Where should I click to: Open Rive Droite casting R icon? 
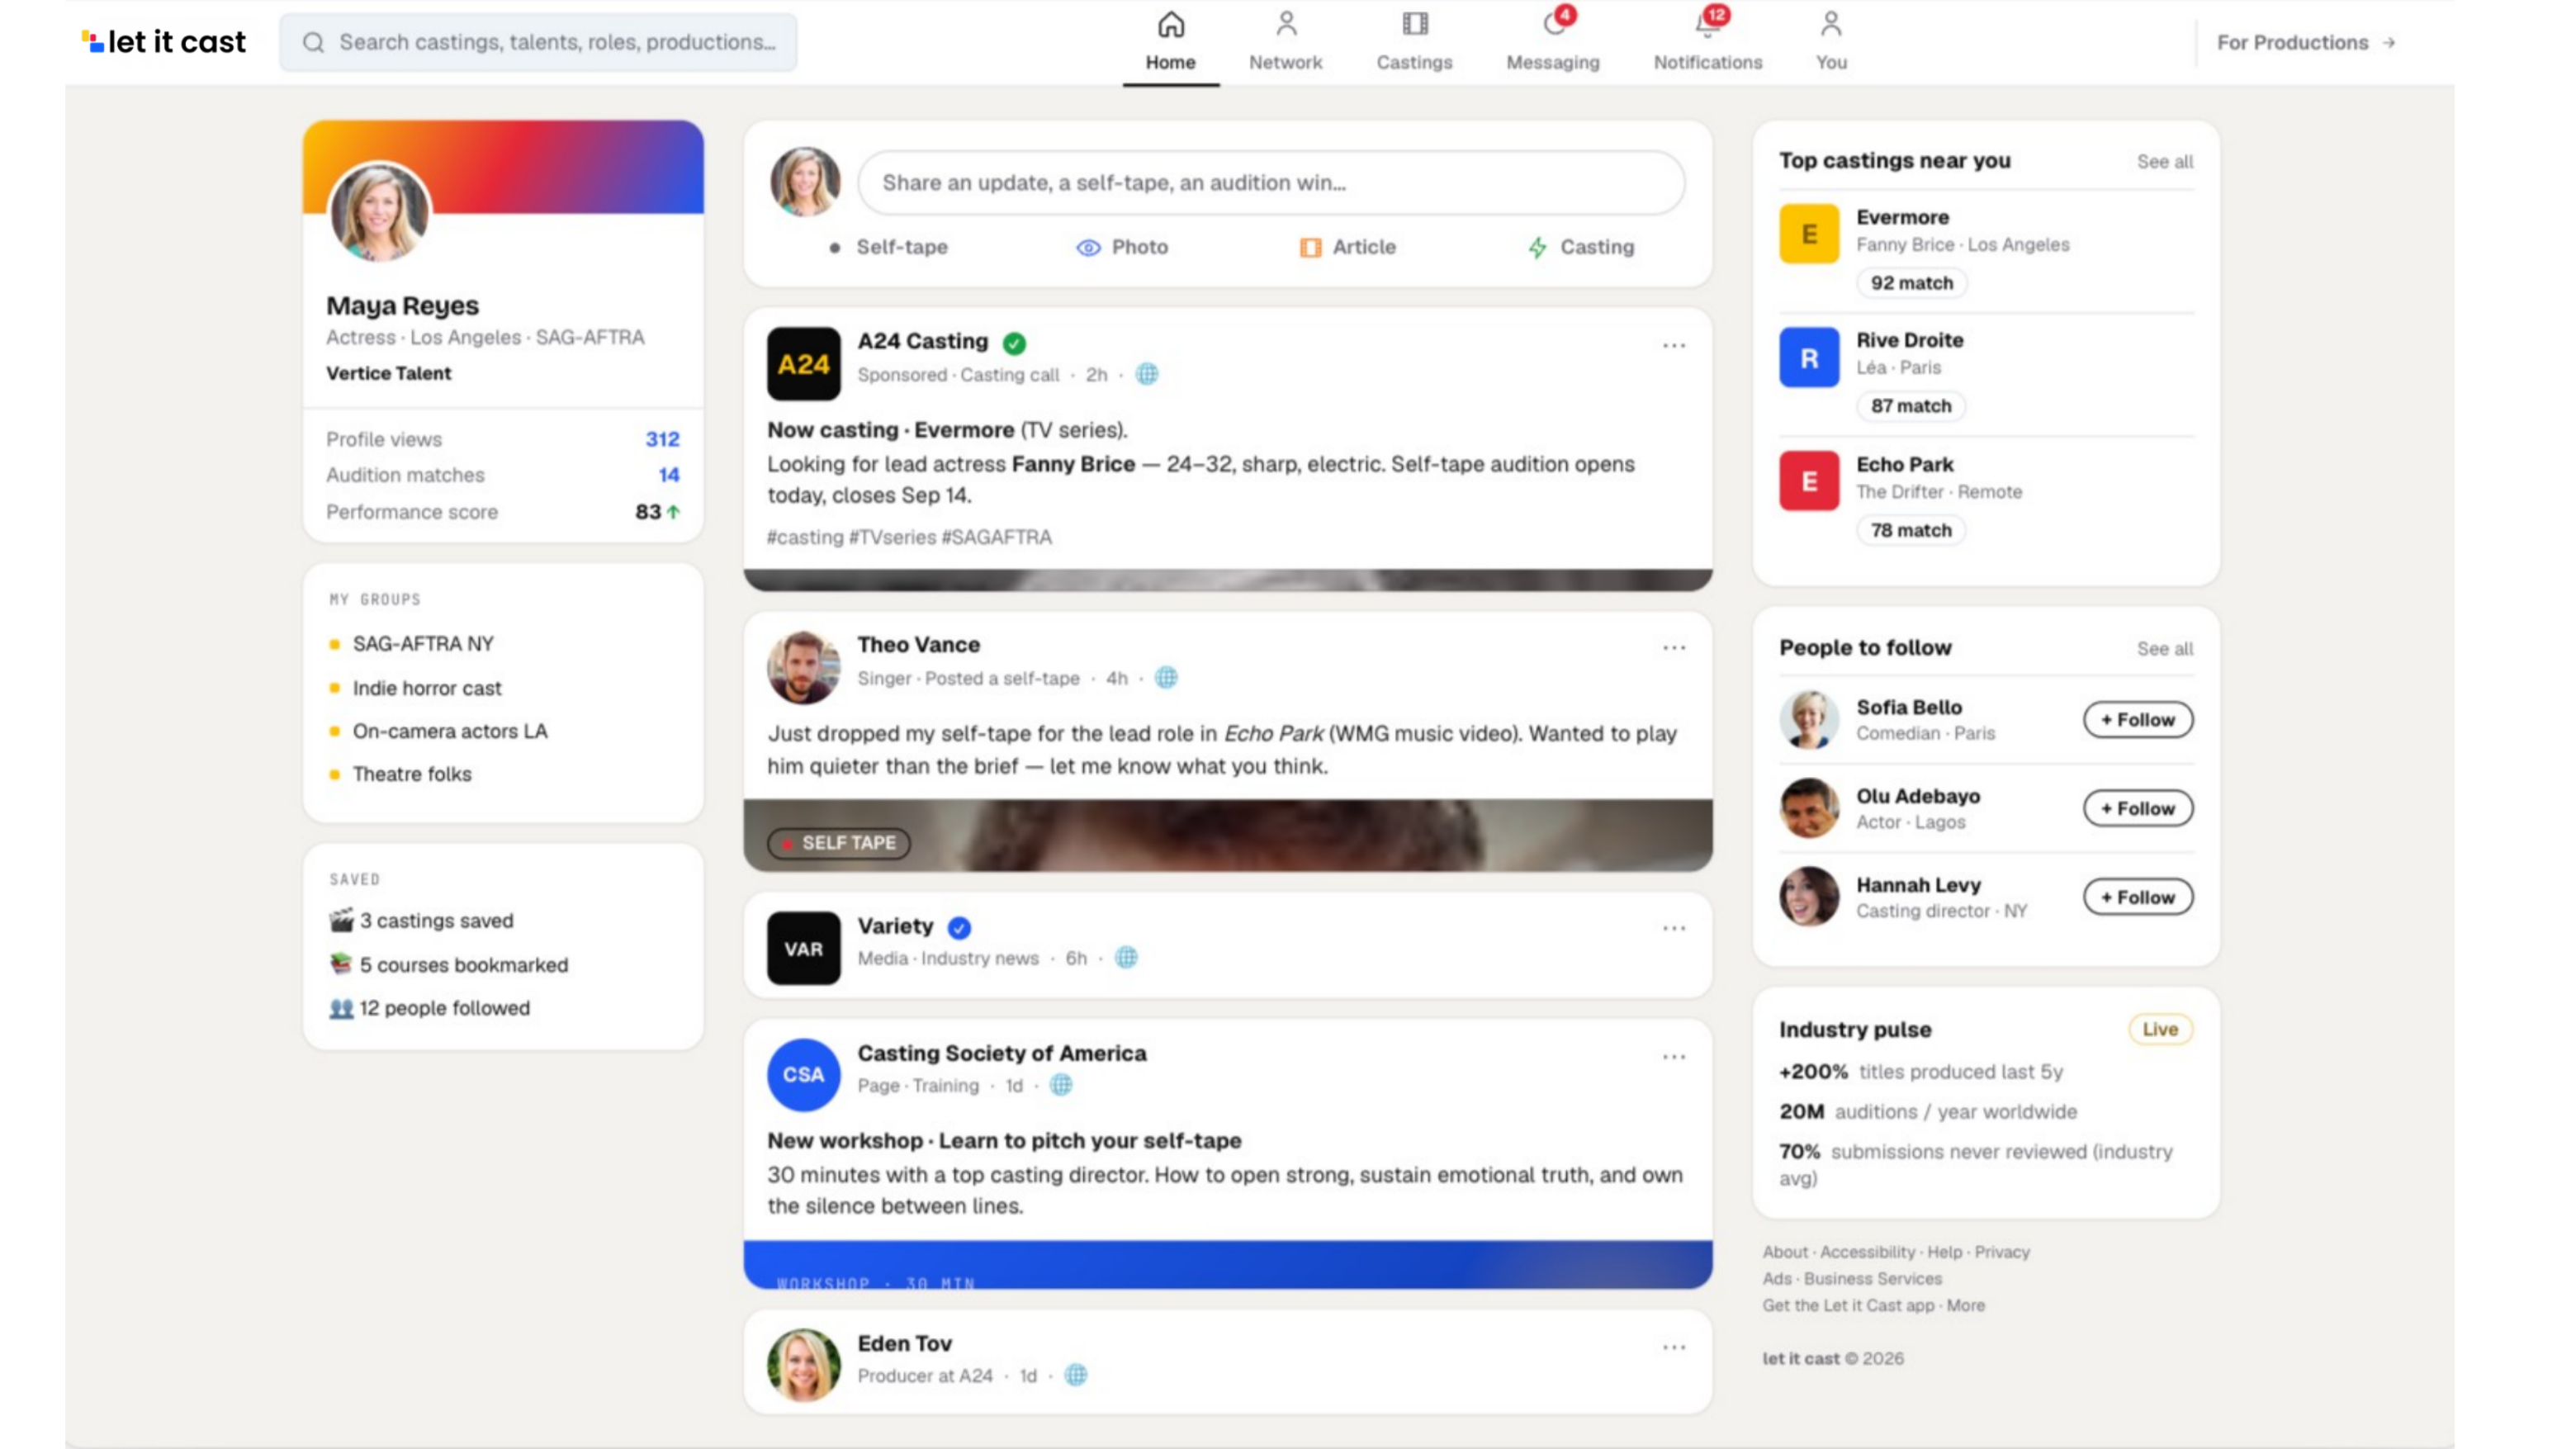coord(1808,357)
